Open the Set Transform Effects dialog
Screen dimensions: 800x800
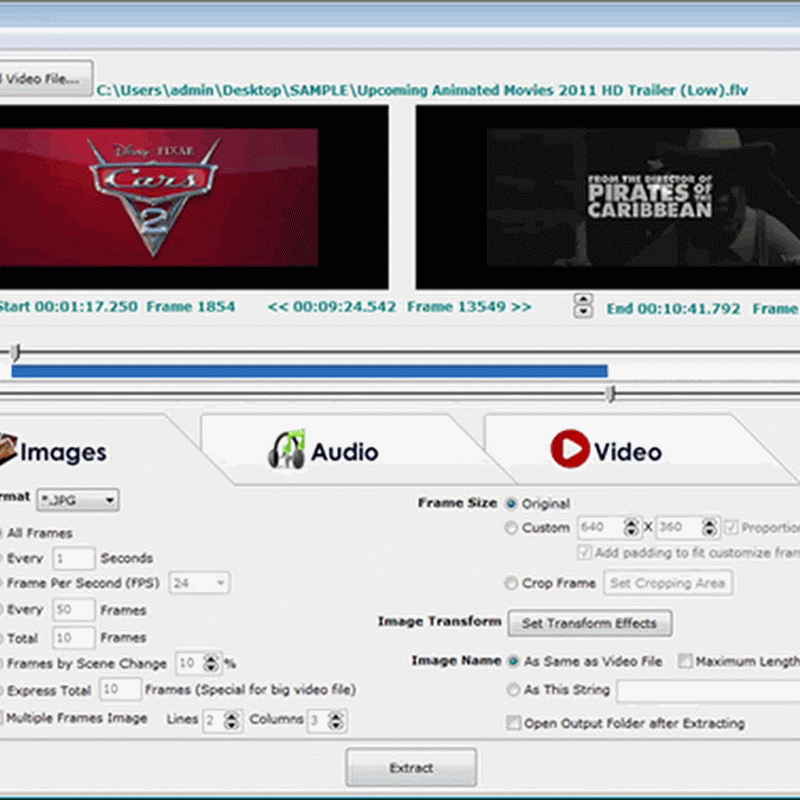(x=589, y=623)
